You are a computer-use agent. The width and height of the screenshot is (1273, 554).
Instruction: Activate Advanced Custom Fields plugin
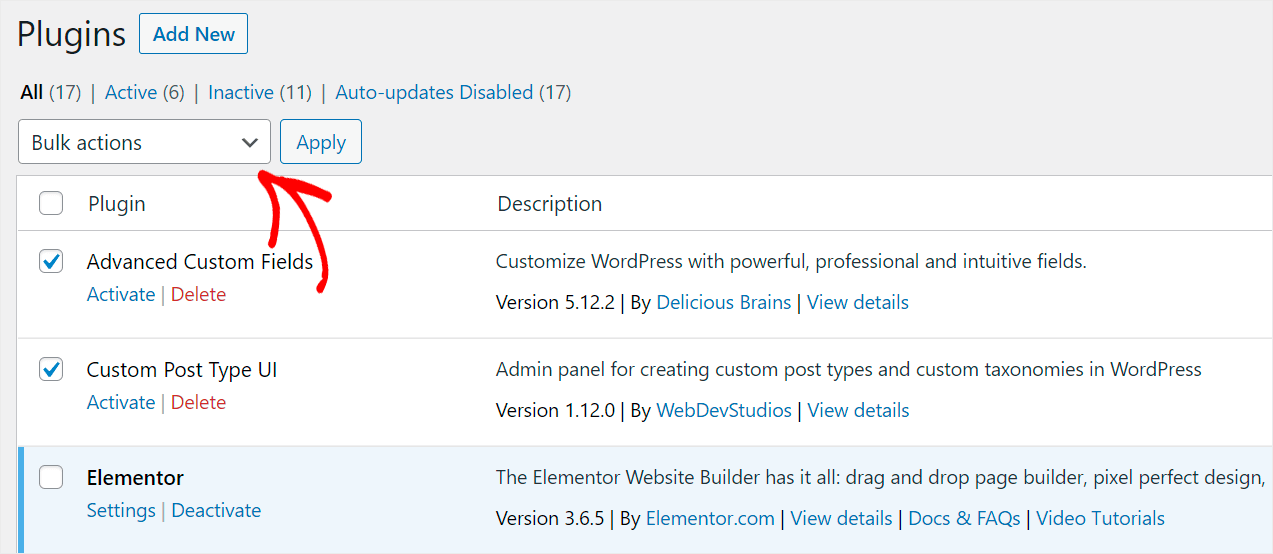(121, 294)
